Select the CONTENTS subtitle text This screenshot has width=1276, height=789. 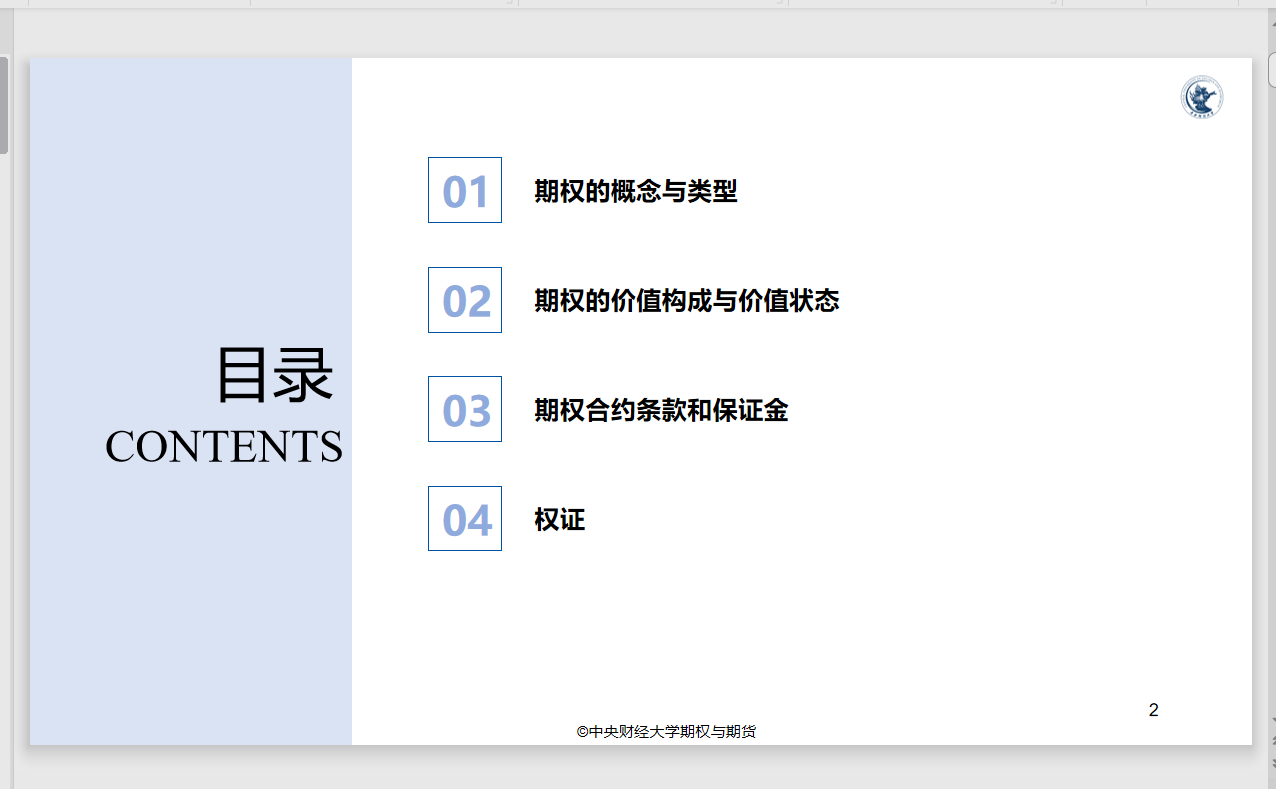224,447
